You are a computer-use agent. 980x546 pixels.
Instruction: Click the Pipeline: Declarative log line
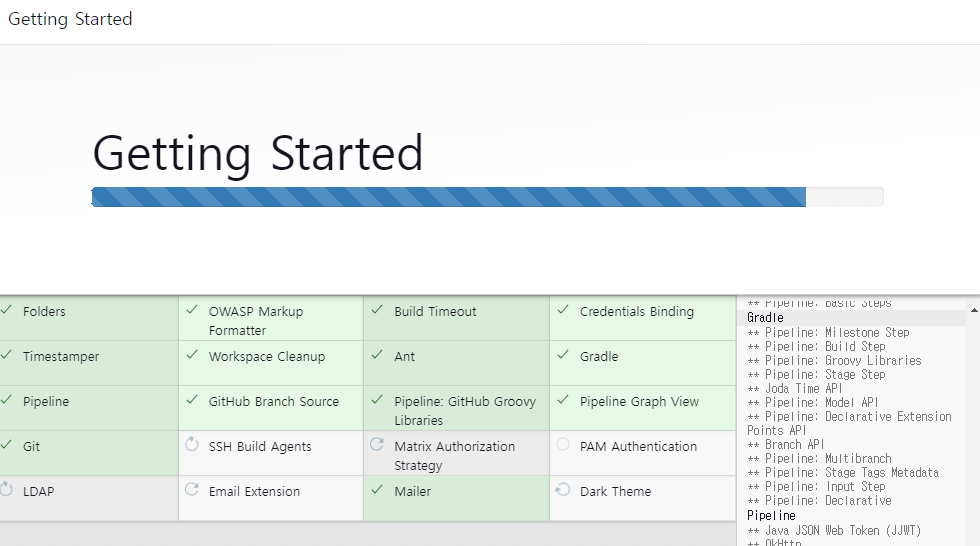(819, 500)
